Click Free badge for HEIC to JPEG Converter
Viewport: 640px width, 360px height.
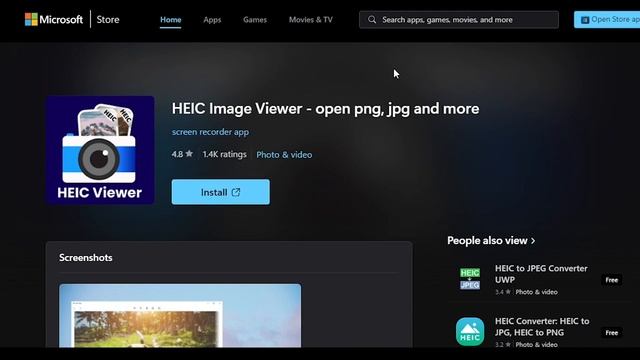611,280
